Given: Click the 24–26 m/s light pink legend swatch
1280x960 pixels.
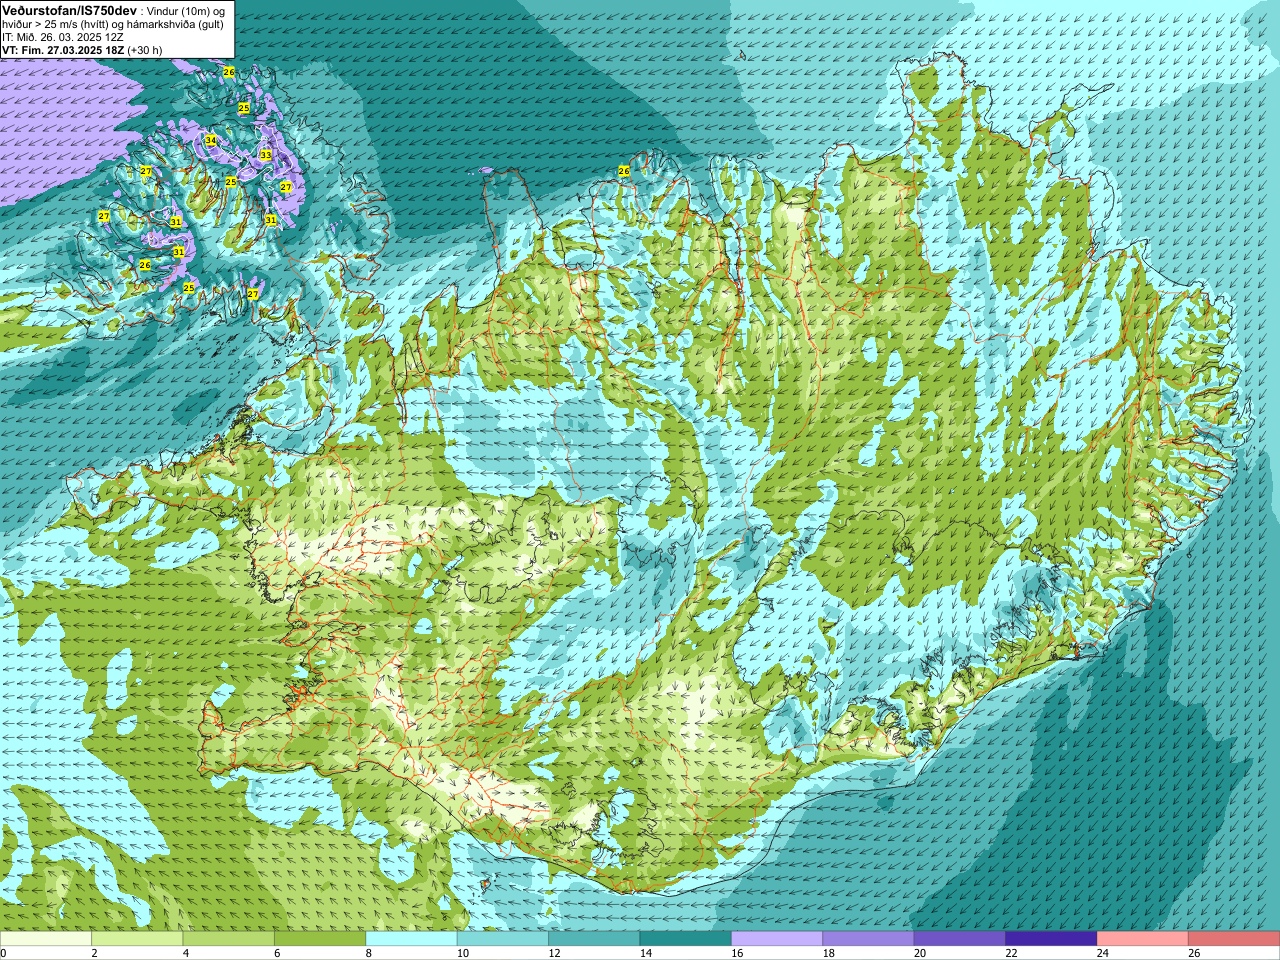Looking at the screenshot, I should pos(1143,938).
